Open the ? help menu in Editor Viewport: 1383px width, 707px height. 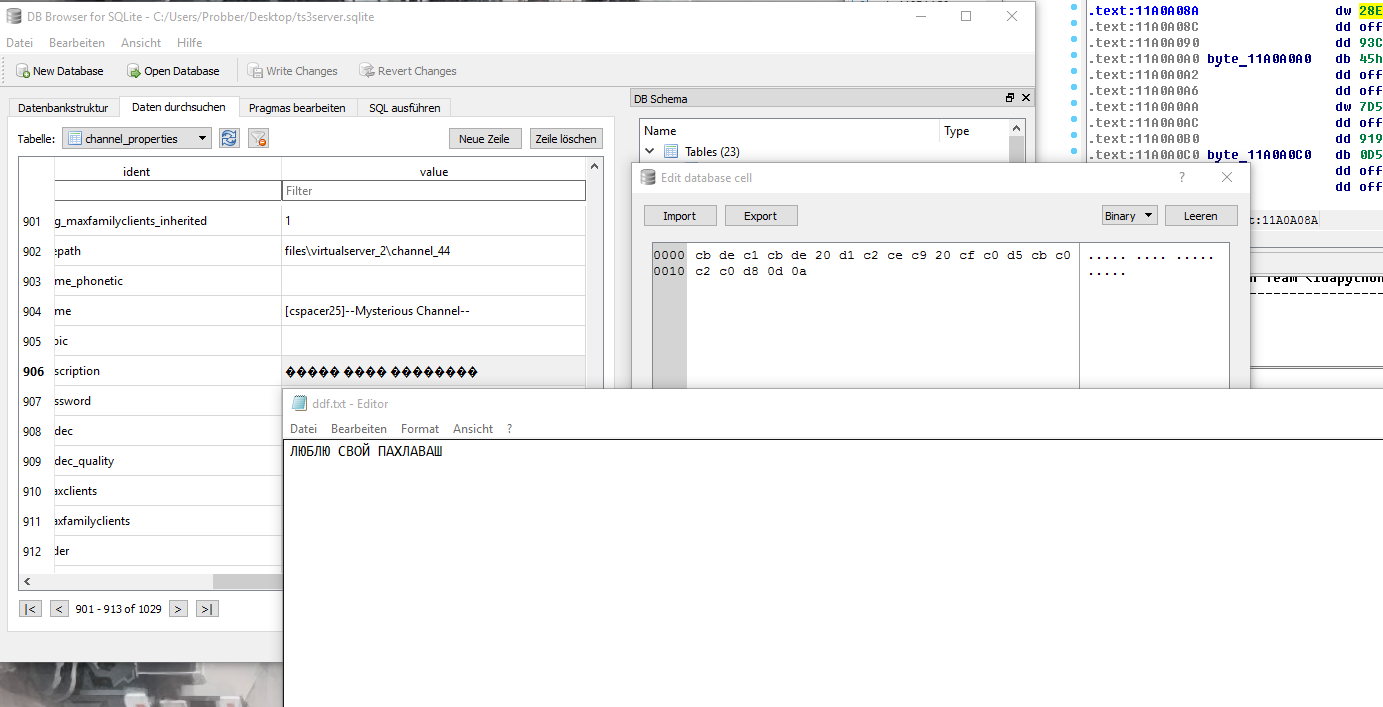coord(509,428)
